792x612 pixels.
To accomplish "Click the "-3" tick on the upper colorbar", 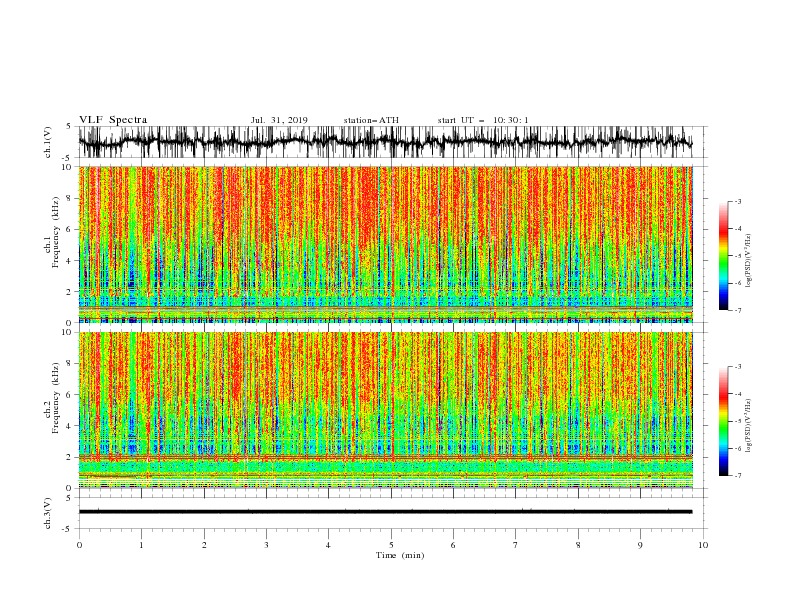I will coord(737,201).
